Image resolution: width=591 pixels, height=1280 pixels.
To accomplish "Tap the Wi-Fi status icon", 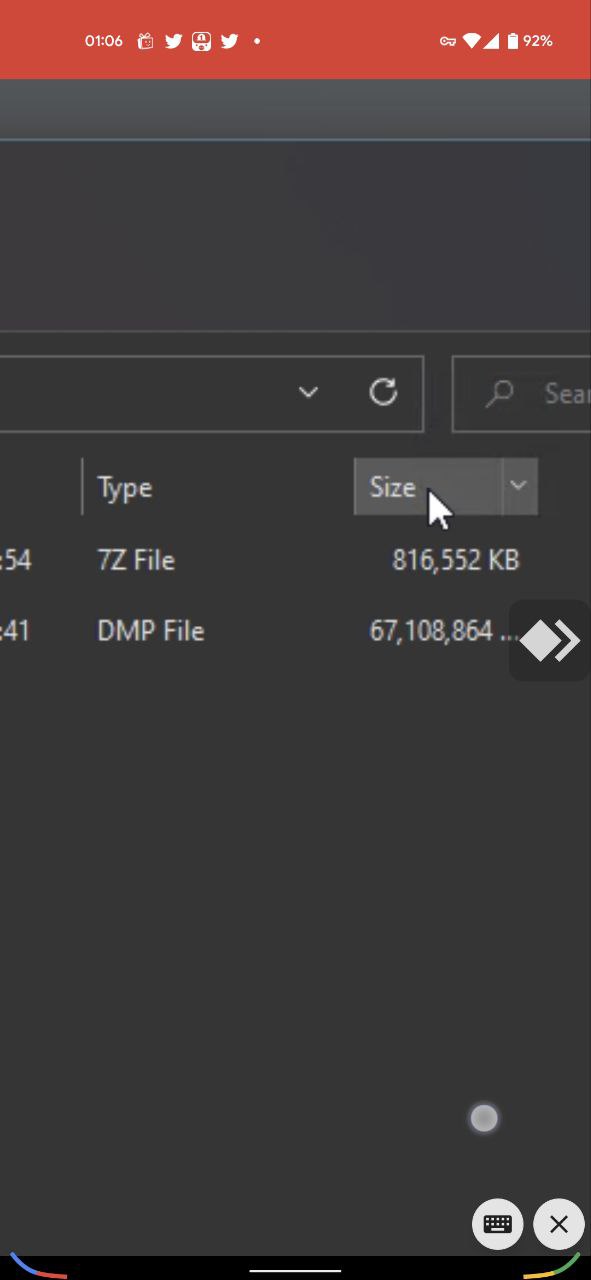I will click(x=471, y=41).
